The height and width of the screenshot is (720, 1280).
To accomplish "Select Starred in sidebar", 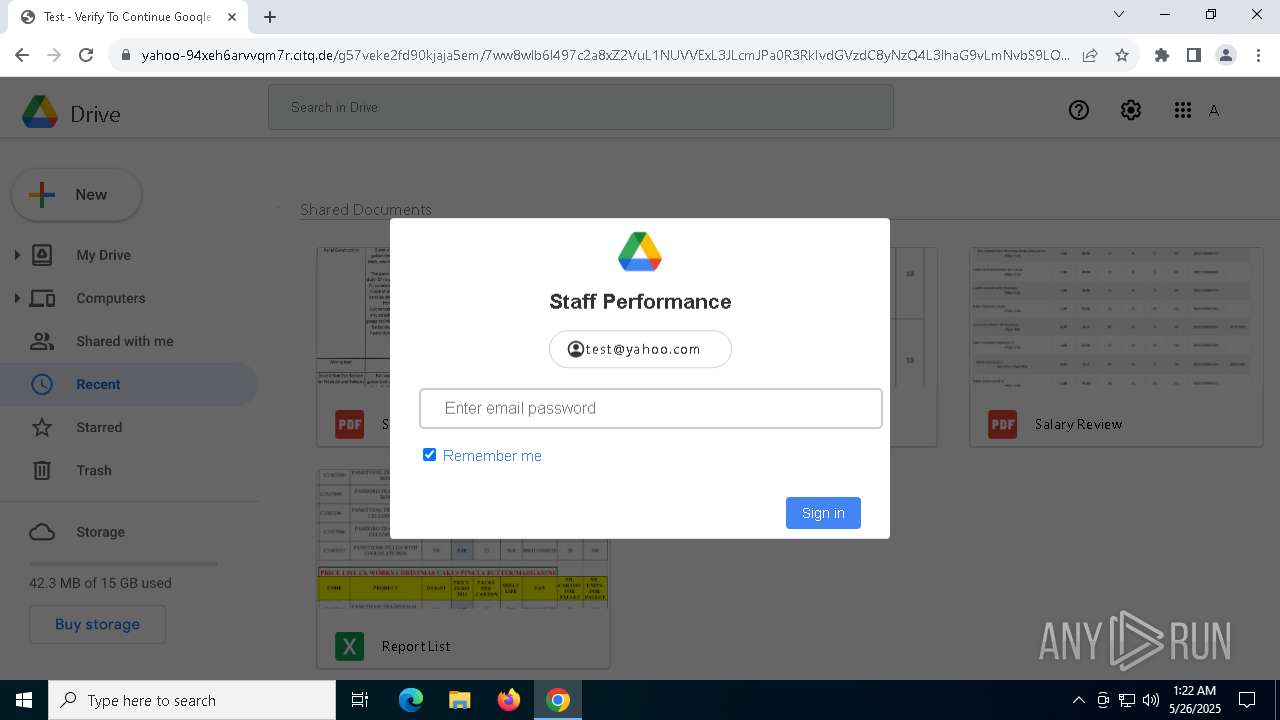I will pos(98,427).
